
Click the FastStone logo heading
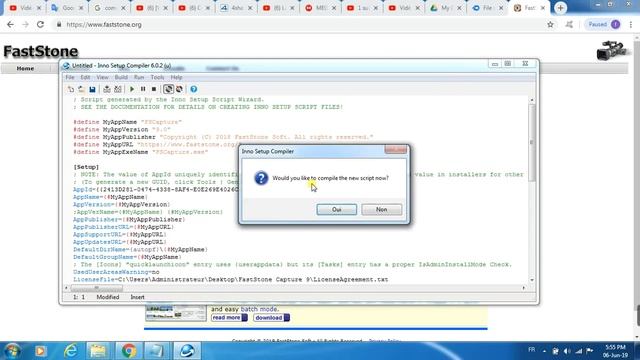click(x=40, y=51)
